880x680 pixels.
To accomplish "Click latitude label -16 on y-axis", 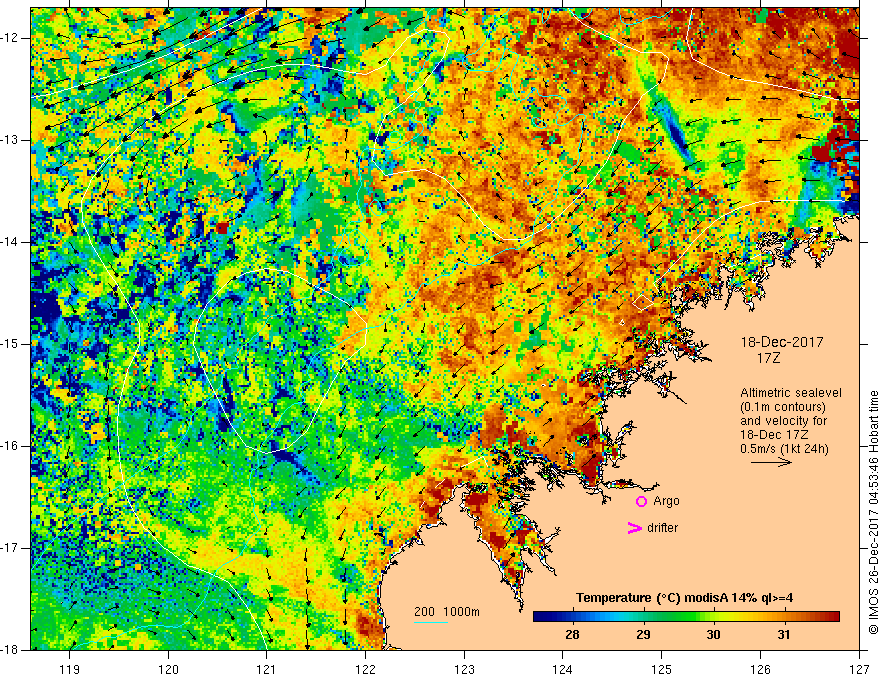I will [x=10, y=446].
